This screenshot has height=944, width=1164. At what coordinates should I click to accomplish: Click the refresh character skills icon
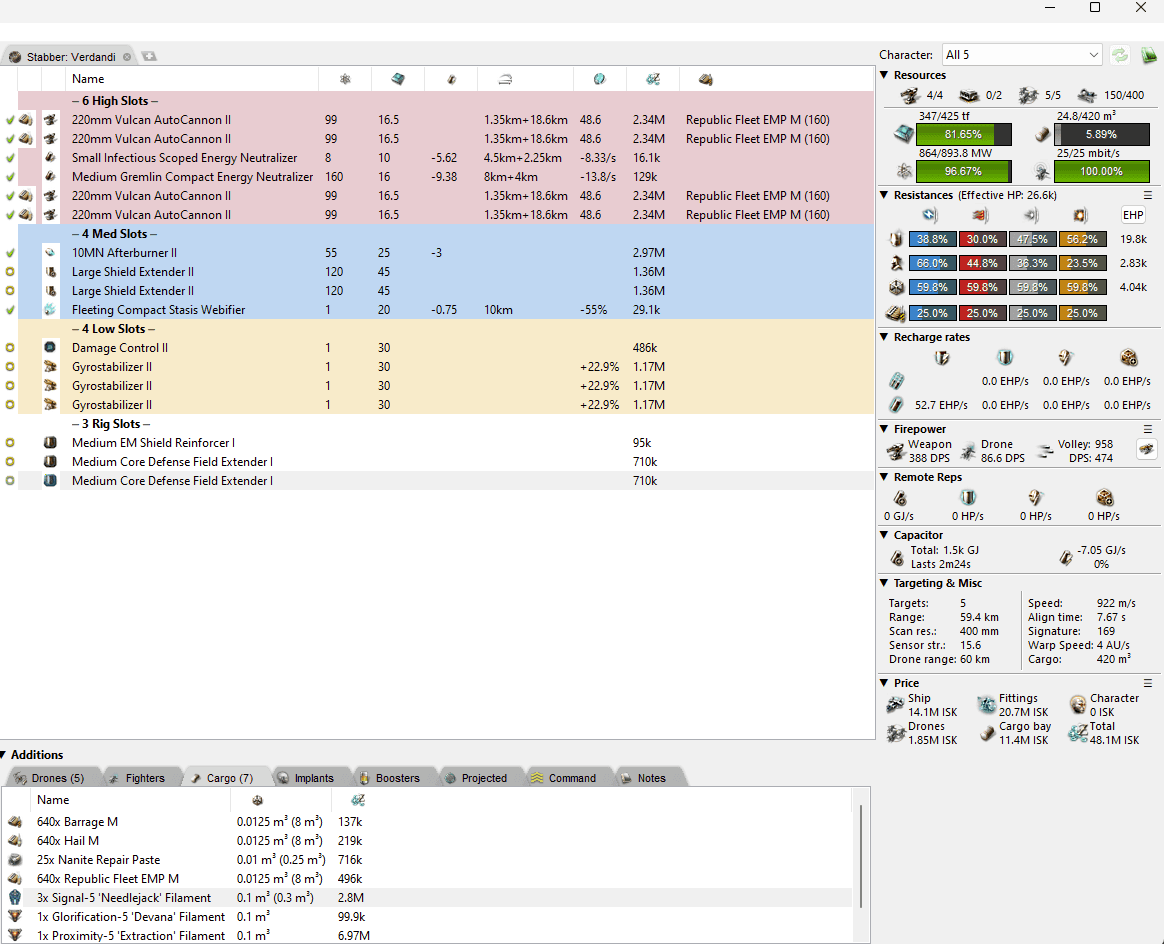1119,55
